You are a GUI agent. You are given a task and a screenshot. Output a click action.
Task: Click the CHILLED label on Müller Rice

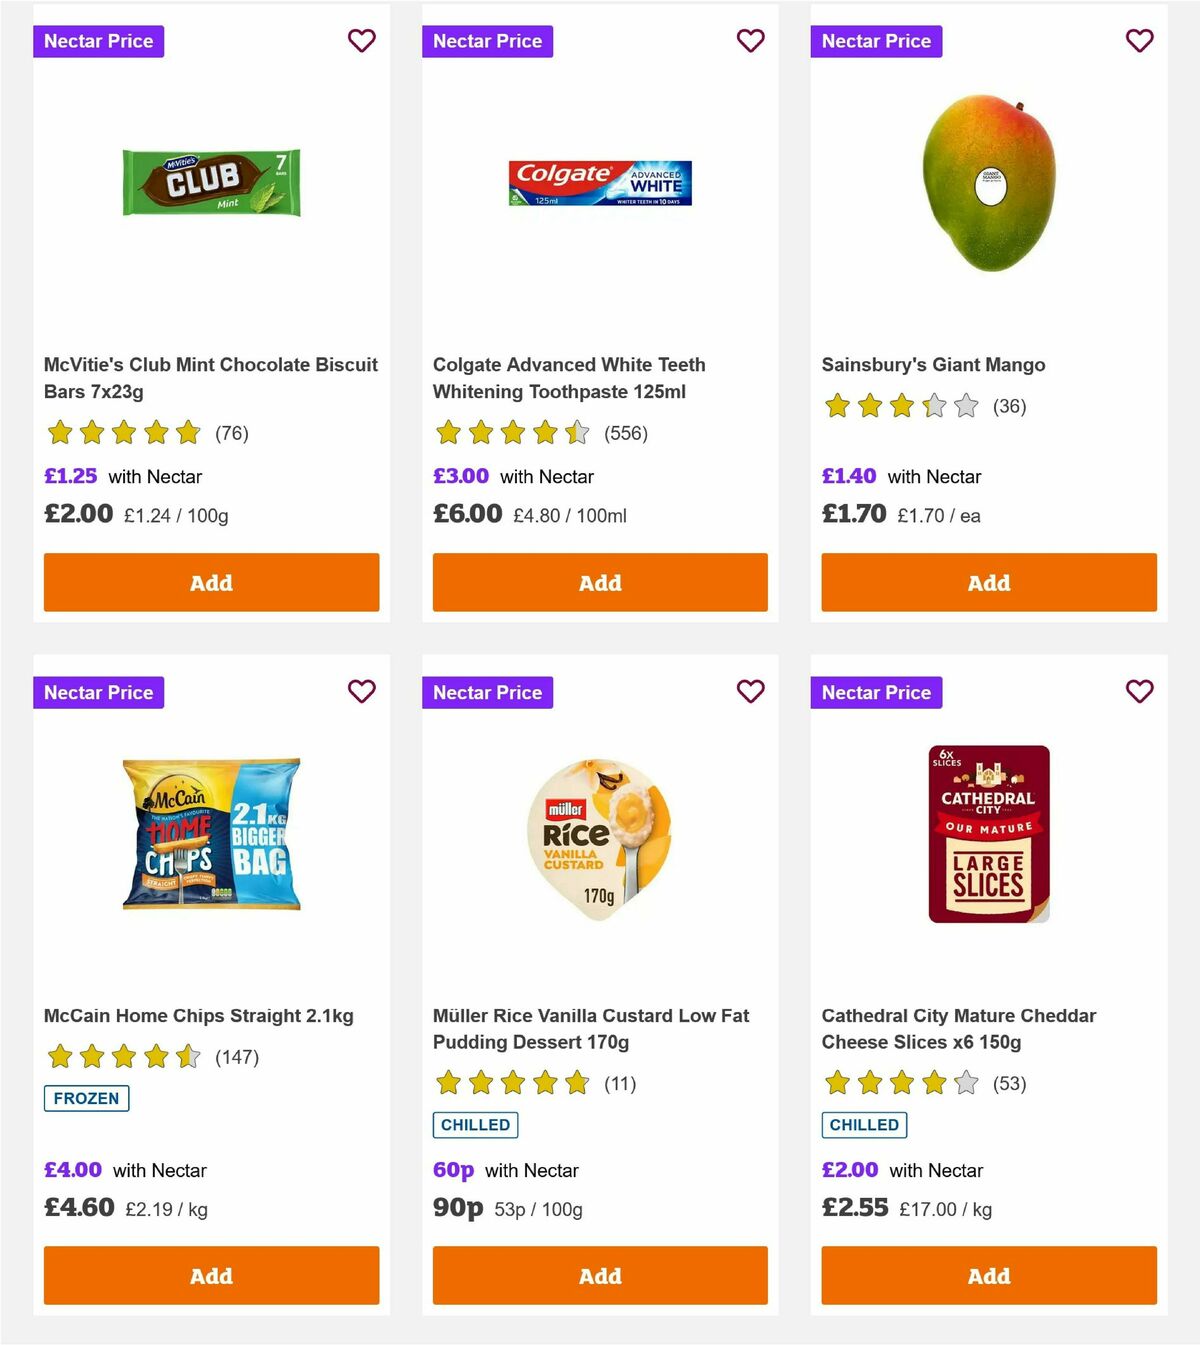click(475, 1124)
